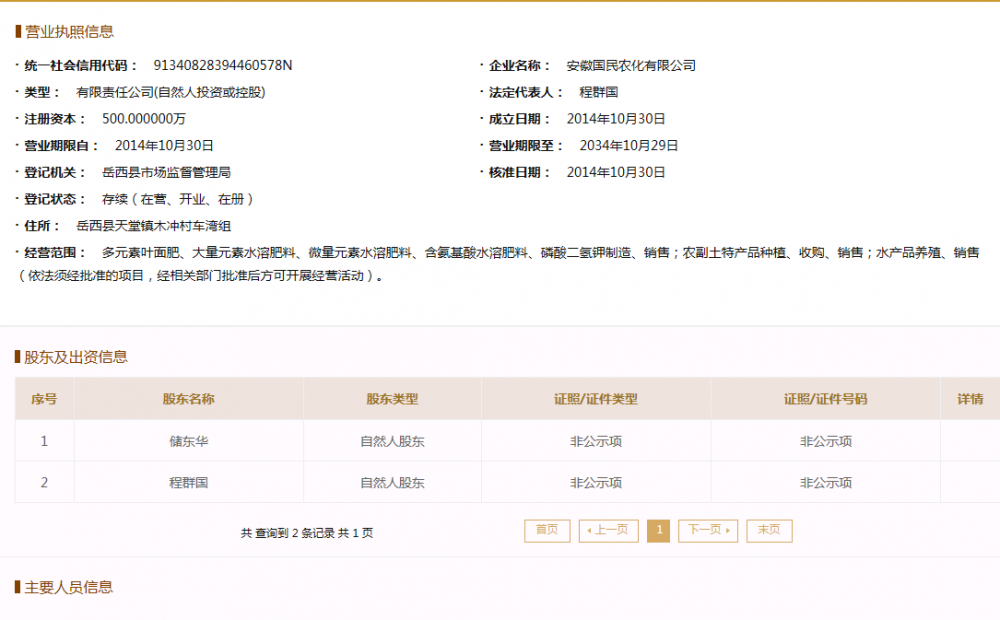Select registration status 存续（在营、开业、在册）
The image size is (1000, 620).
[x=178, y=200]
